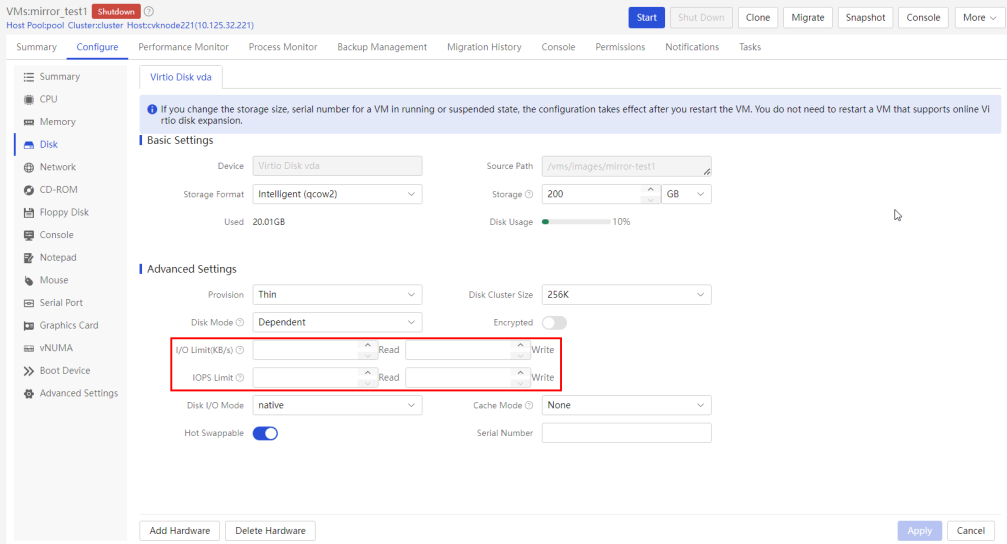Click the Memory icon in sidebar
This screenshot has height=544, width=1007.
(x=29, y=122)
